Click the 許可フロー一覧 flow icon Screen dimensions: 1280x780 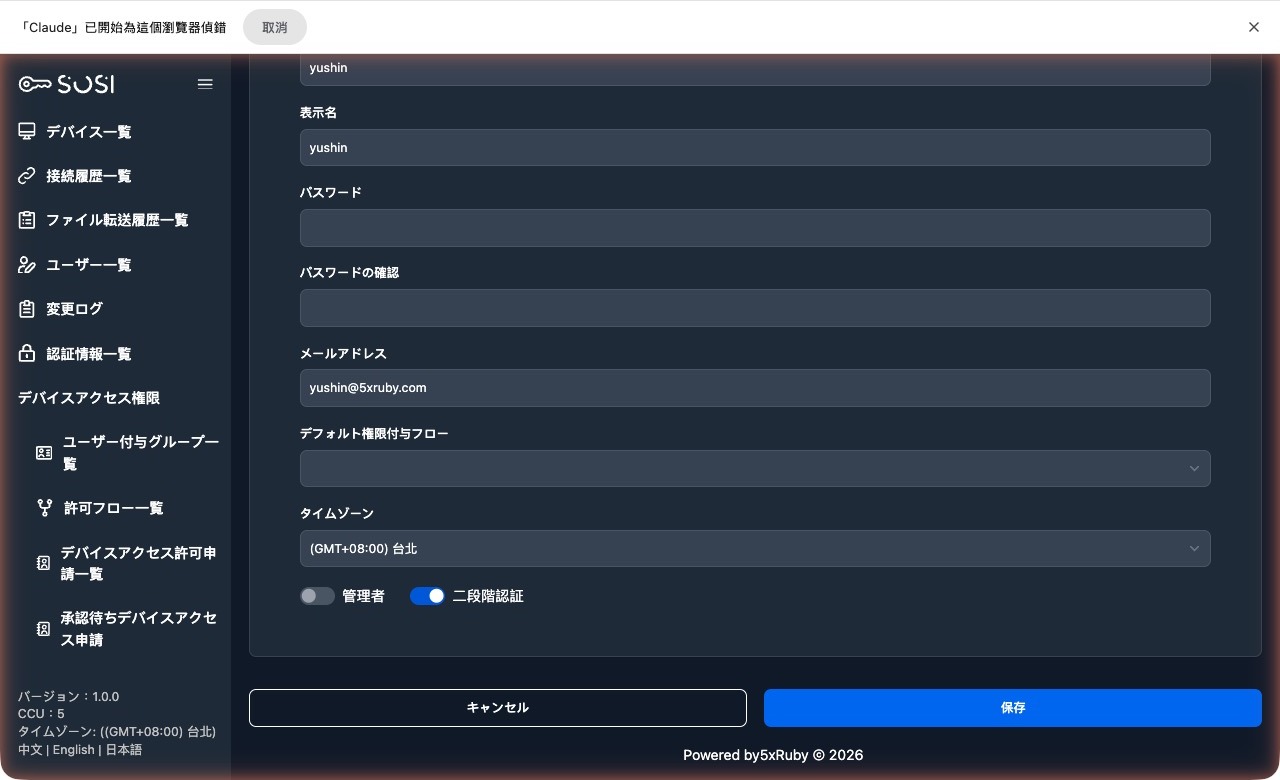[x=44, y=507]
